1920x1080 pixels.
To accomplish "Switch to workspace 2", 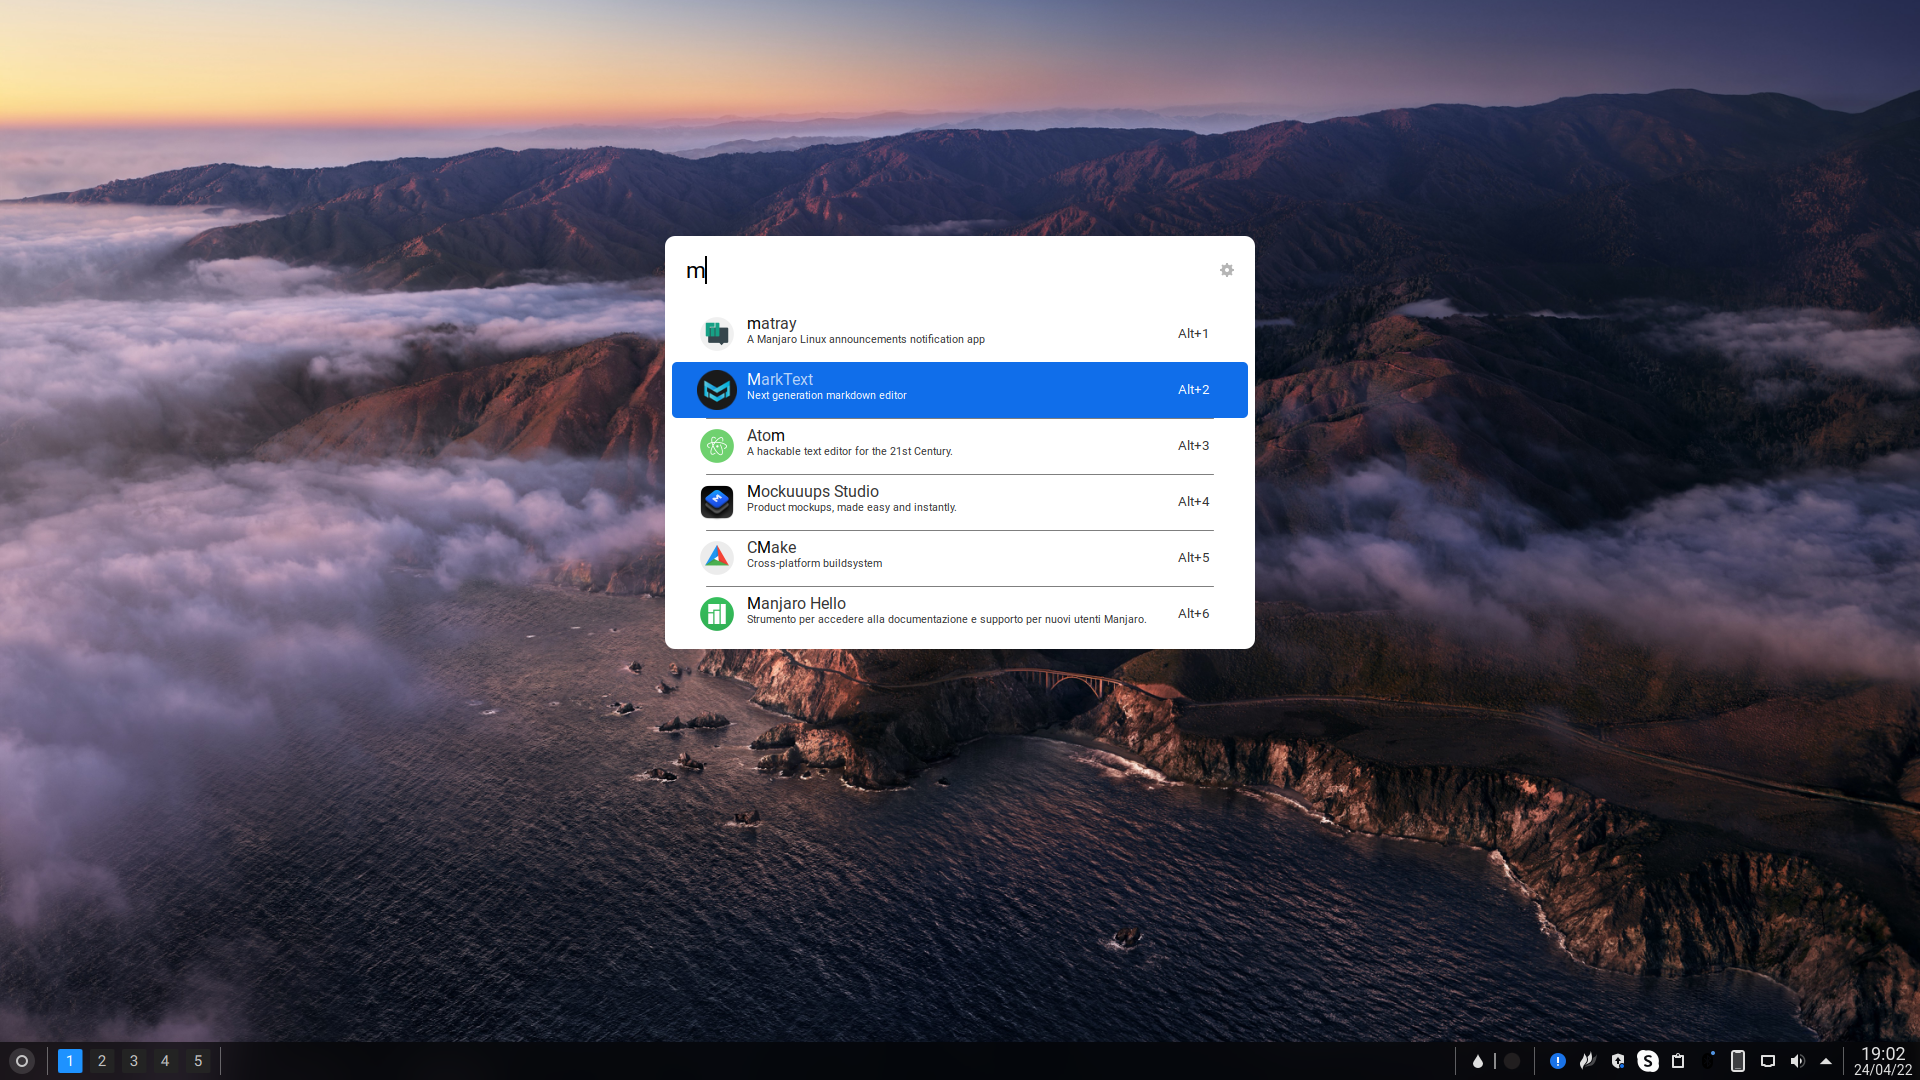I will [x=102, y=1061].
